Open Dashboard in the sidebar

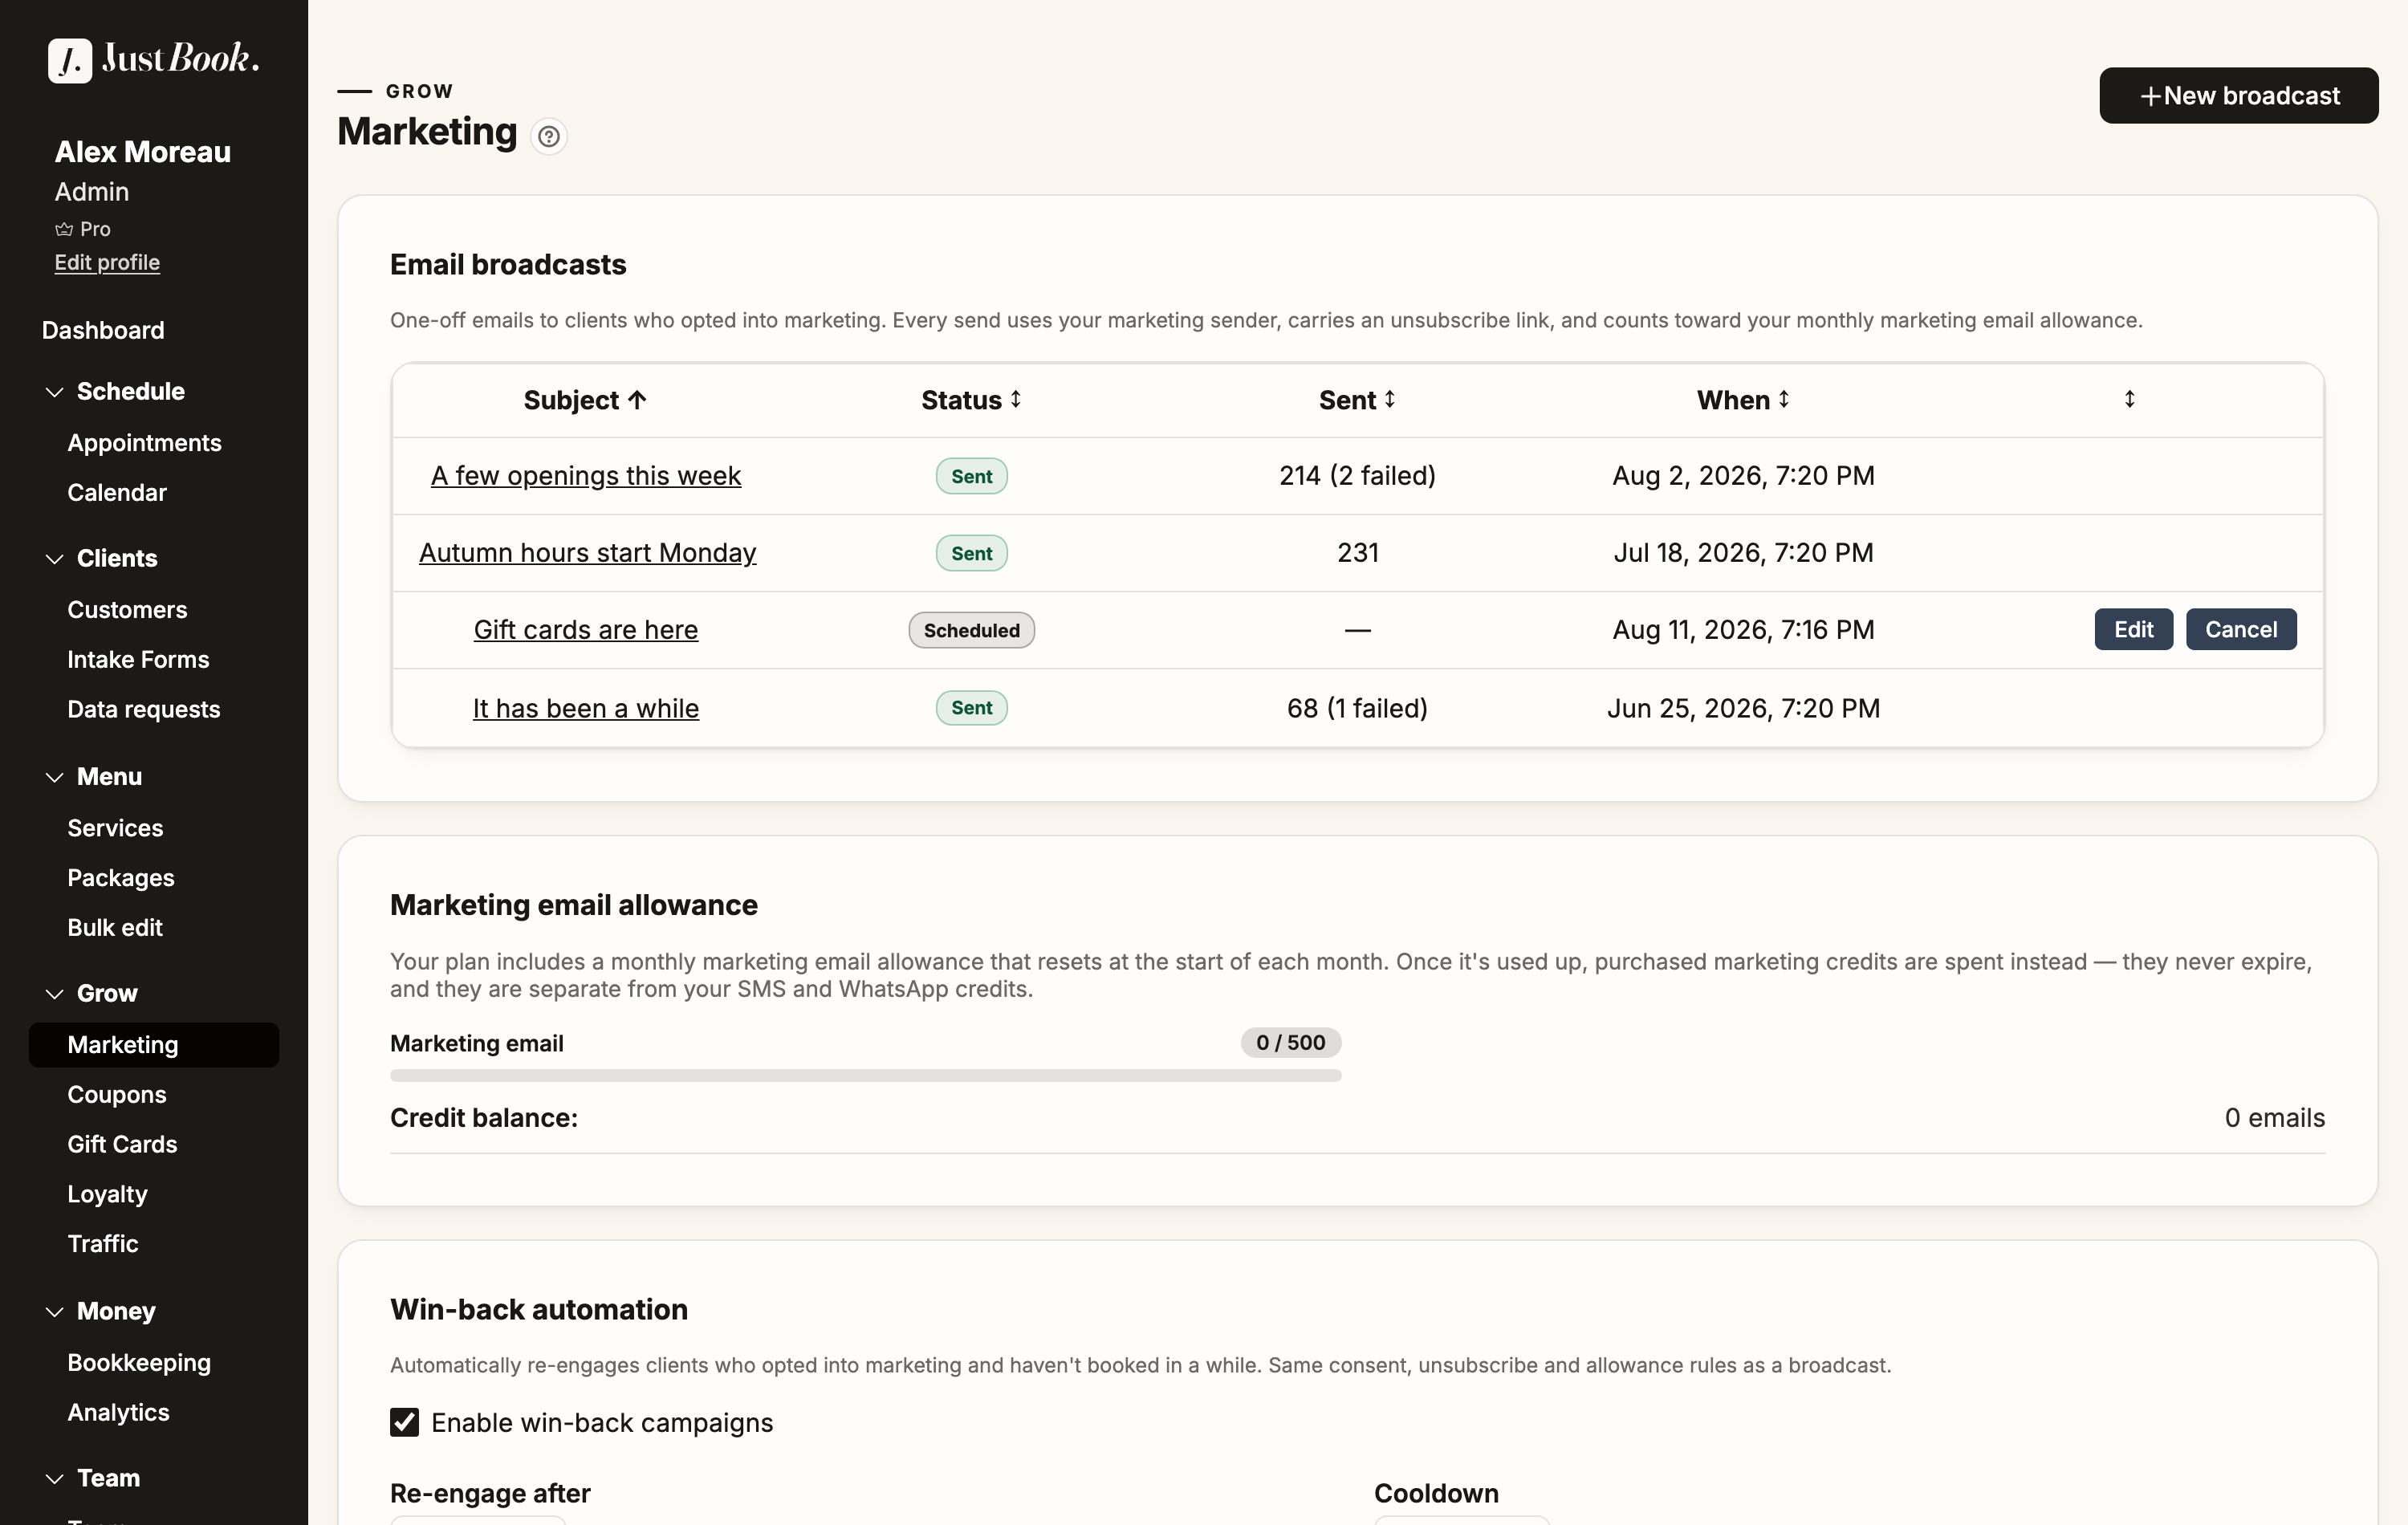point(103,330)
